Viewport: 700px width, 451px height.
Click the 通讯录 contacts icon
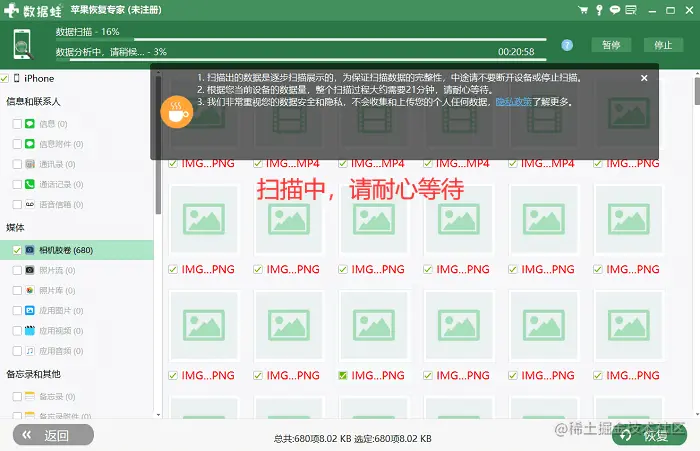pyautogui.click(x=30, y=164)
